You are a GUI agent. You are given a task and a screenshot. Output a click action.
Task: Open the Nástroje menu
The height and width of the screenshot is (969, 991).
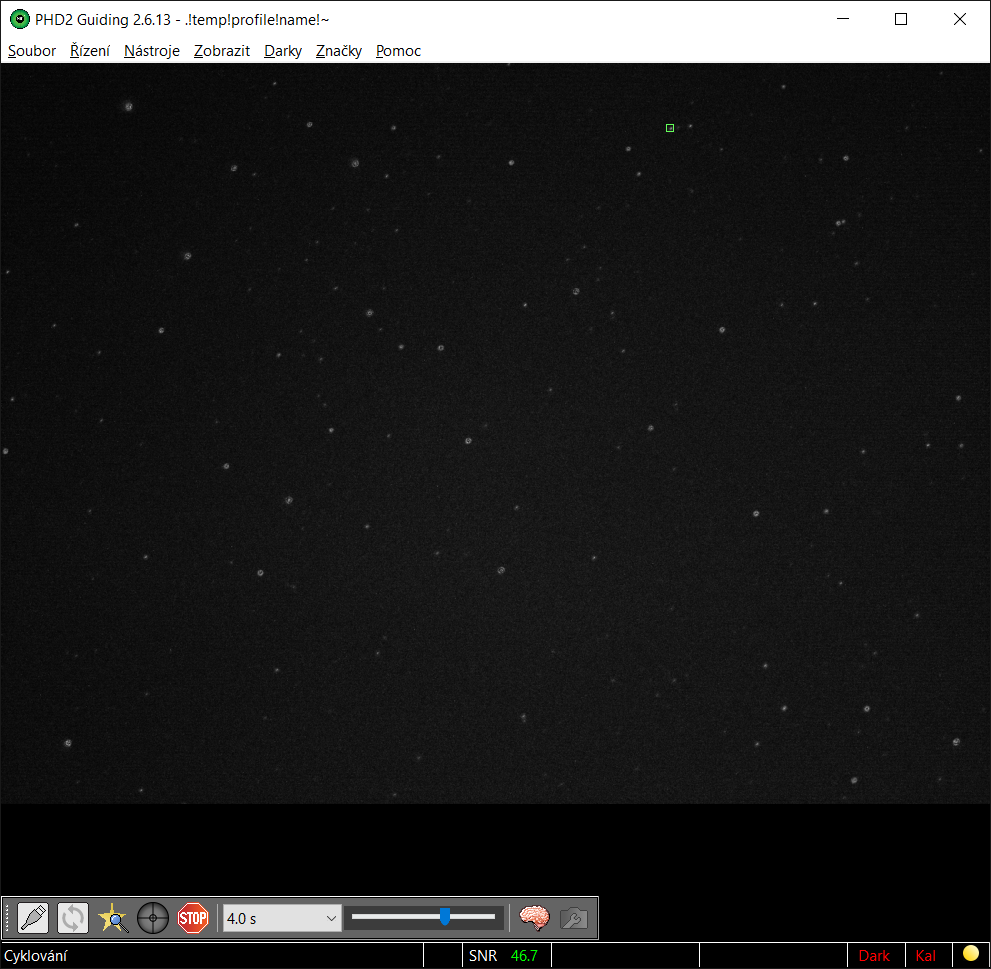pos(152,51)
